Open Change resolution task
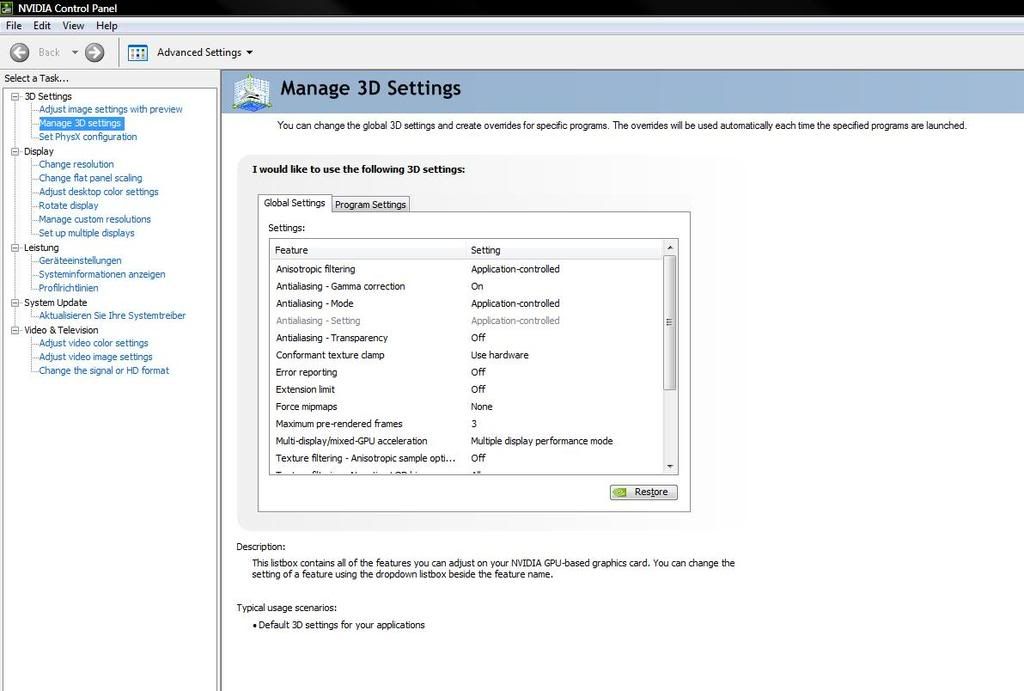 (76, 164)
